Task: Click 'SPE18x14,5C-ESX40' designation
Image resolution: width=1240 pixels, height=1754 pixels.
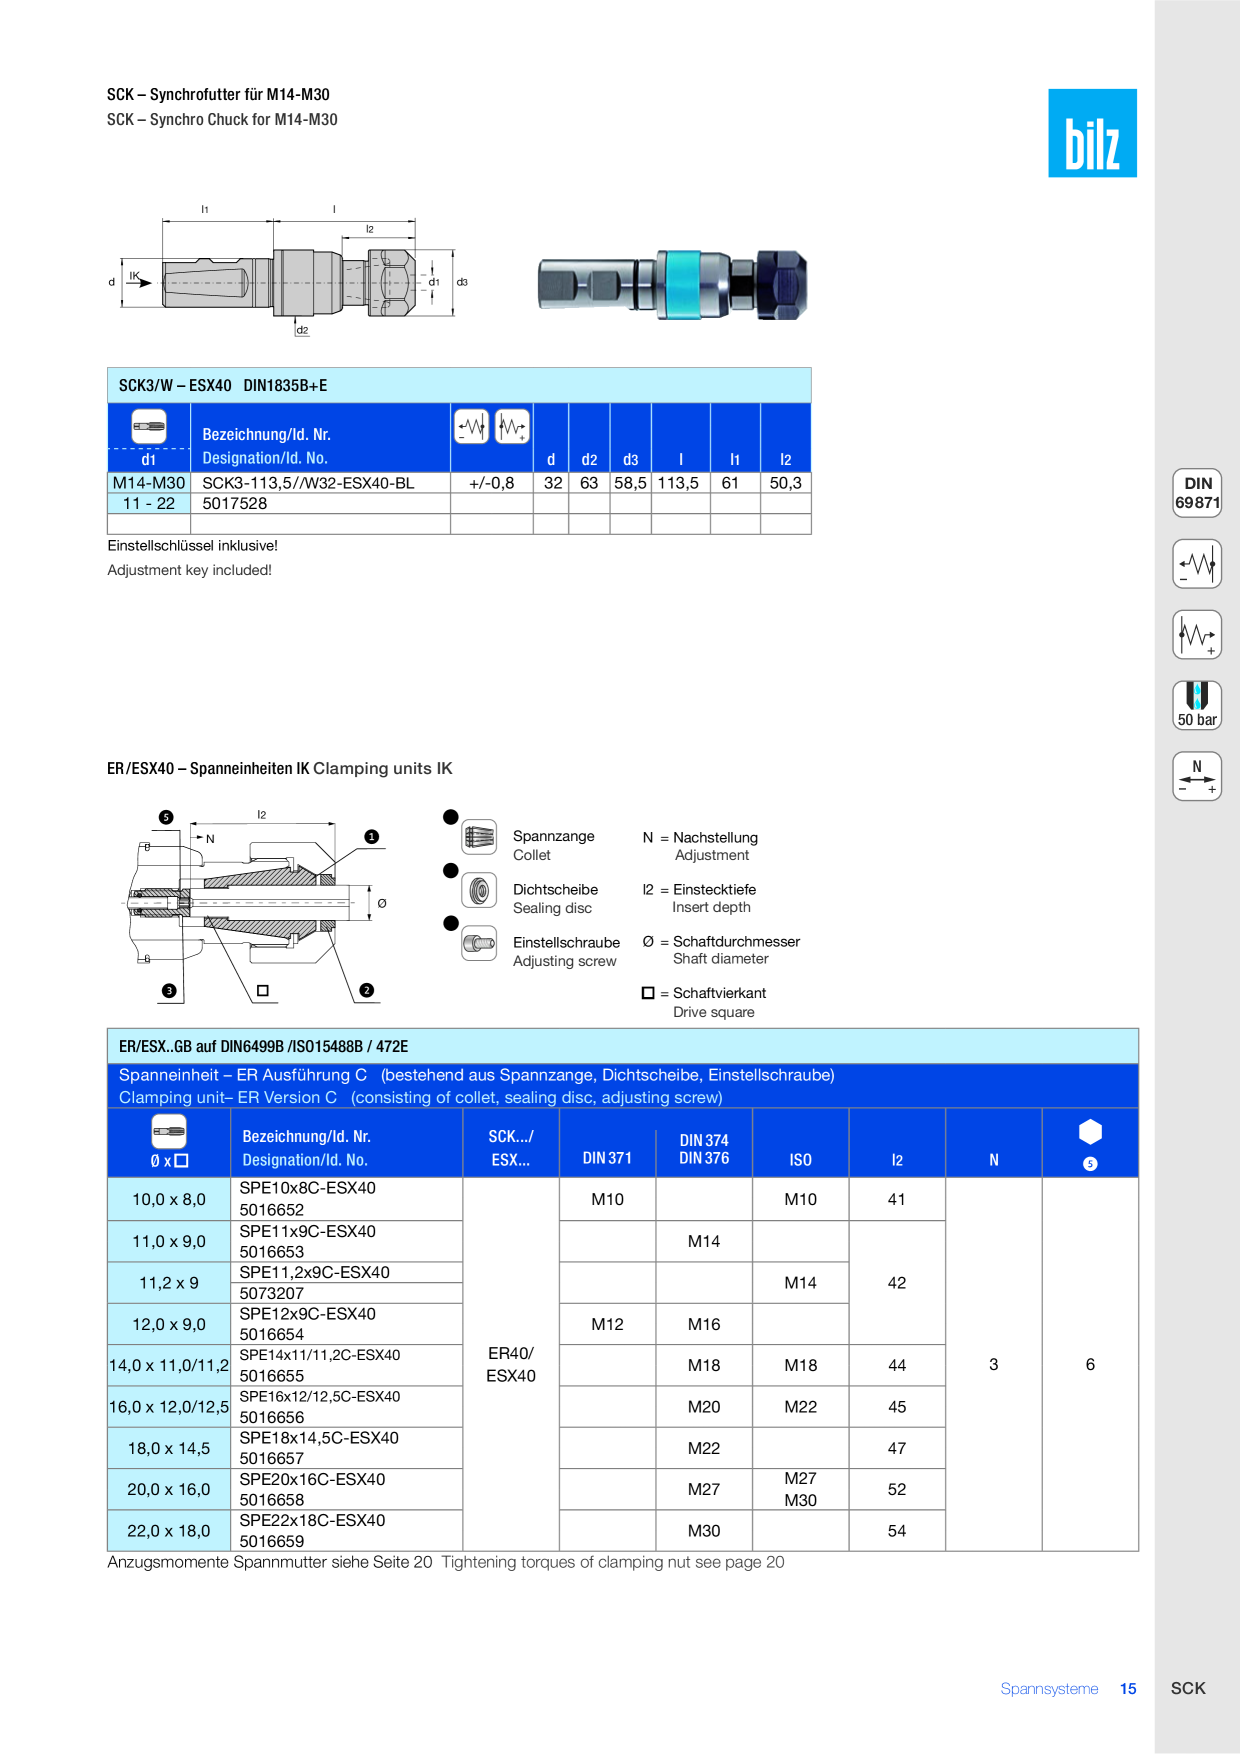Action: (319, 1438)
